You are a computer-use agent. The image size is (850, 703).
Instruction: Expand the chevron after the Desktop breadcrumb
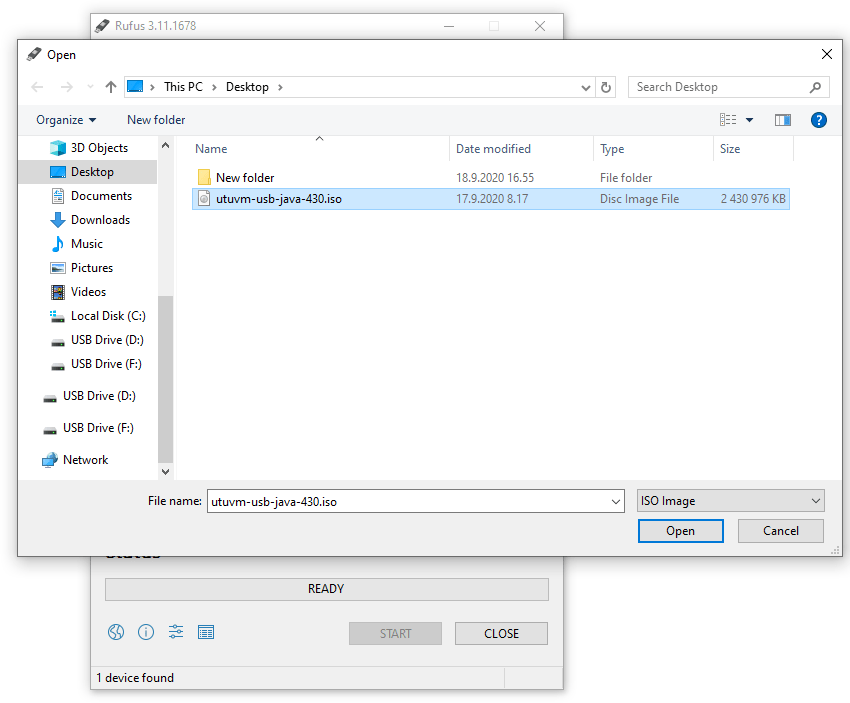280,87
